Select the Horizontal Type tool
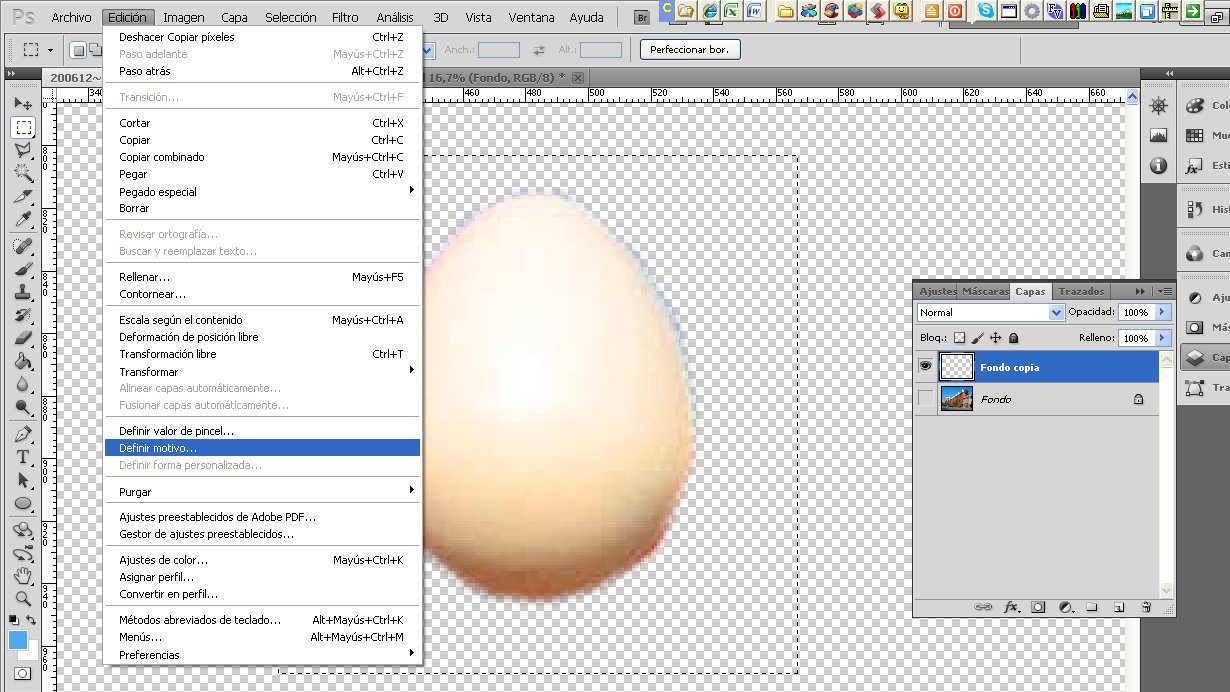This screenshot has width=1230, height=692. (x=23, y=457)
